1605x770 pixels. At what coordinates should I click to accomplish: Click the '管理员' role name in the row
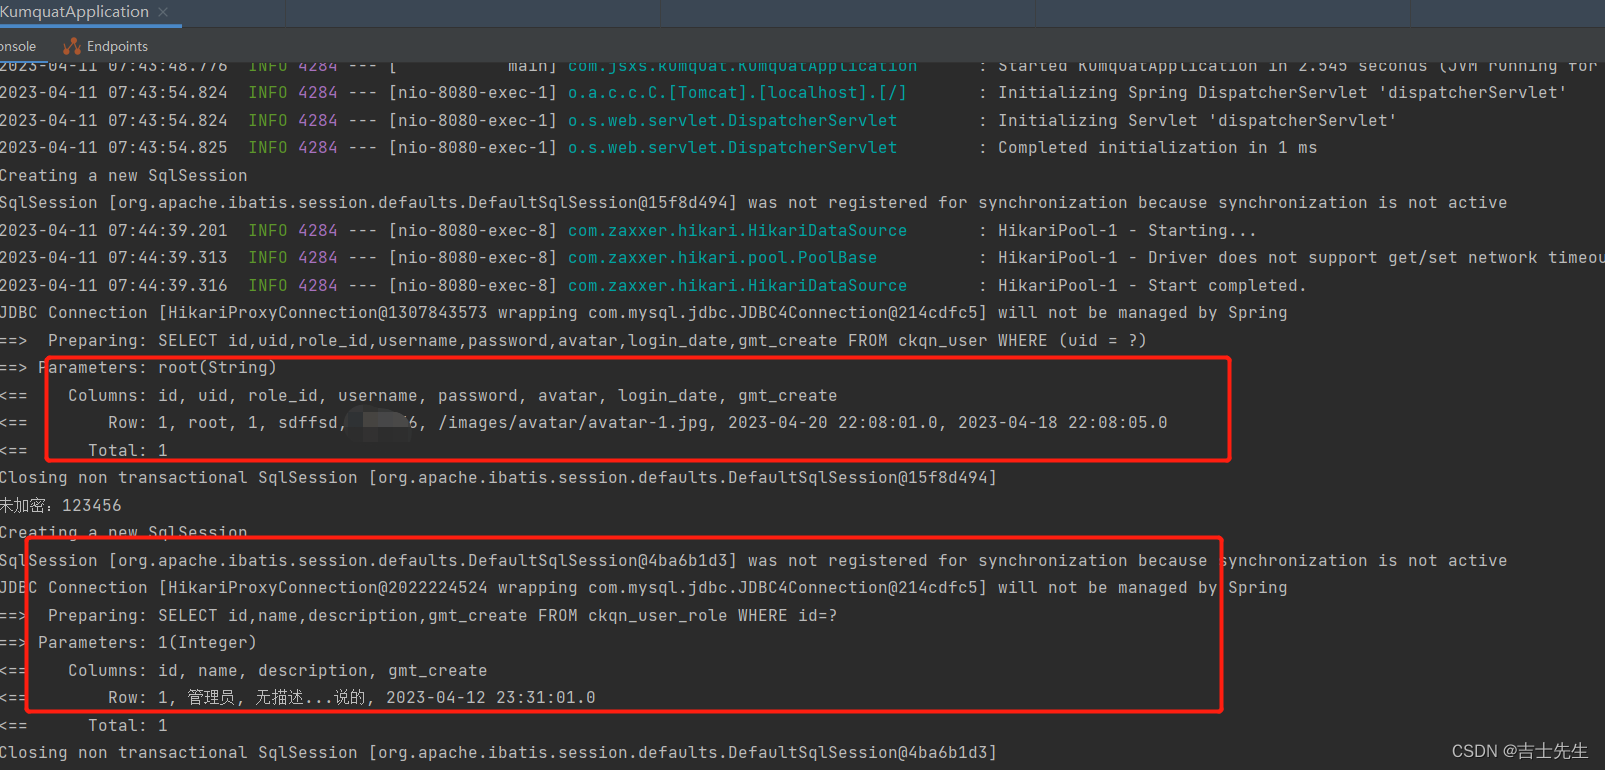pyautogui.click(x=211, y=697)
